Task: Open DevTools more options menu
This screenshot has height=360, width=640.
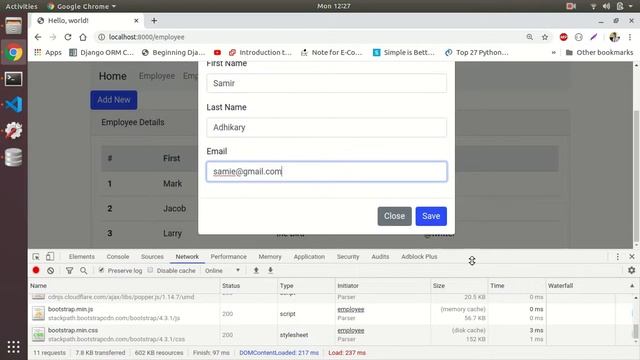Action: (618, 257)
